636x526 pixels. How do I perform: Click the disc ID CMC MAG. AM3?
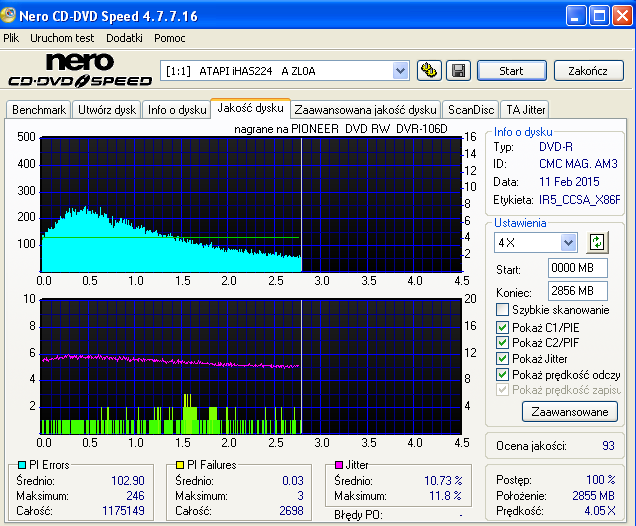578,164
